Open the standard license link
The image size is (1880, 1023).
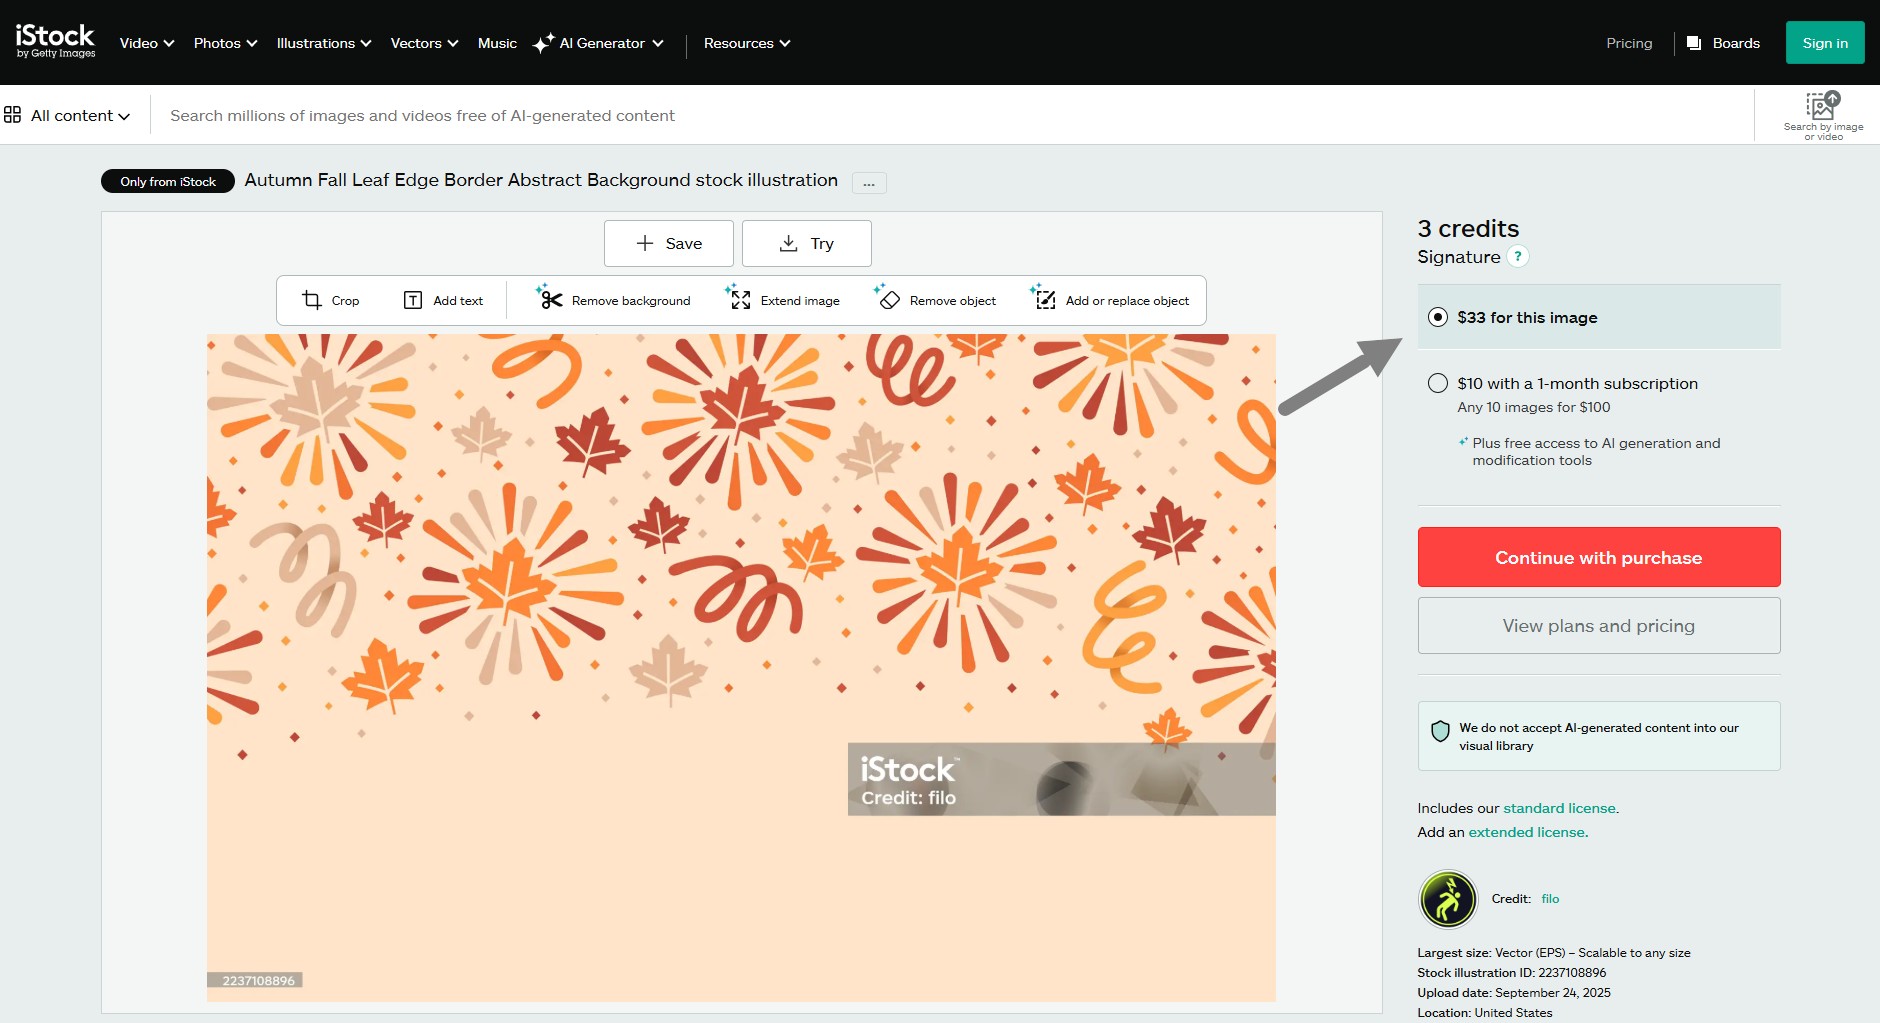(1559, 808)
